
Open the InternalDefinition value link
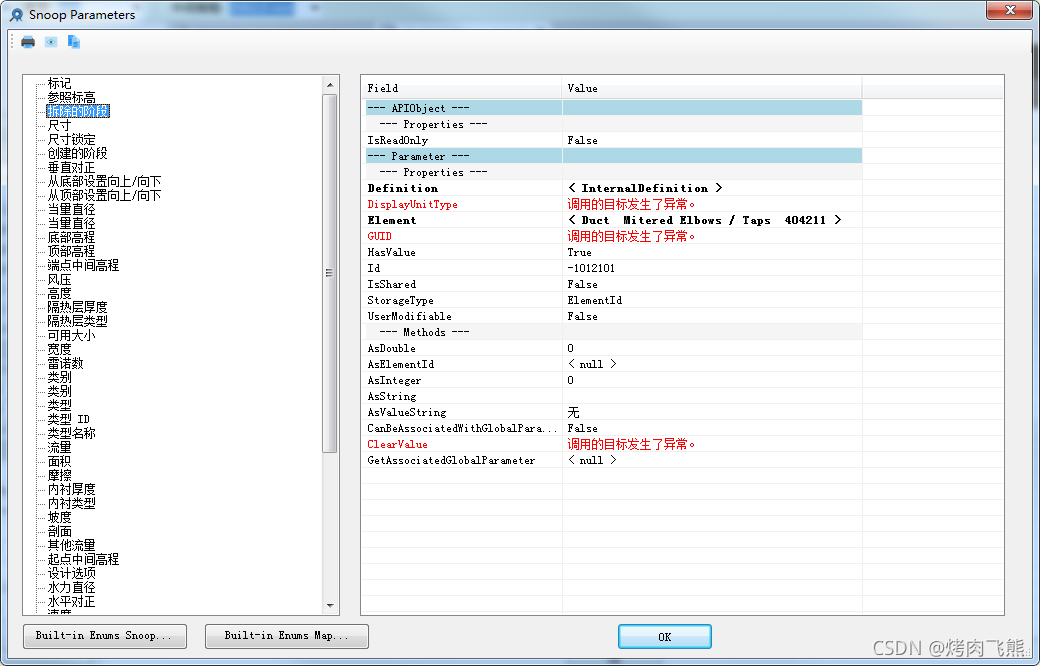coord(645,188)
